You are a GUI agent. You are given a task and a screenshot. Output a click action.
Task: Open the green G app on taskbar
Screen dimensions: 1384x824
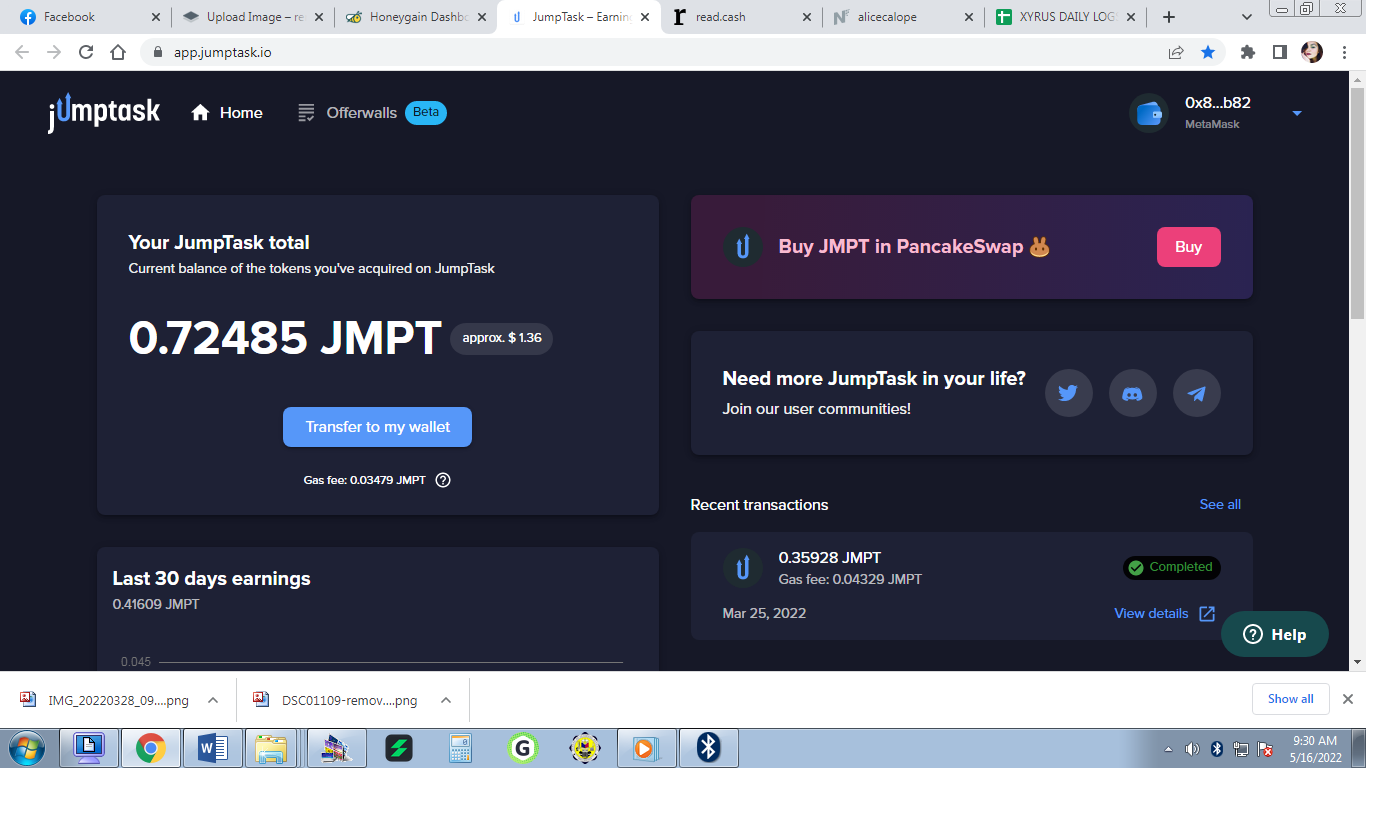(522, 748)
